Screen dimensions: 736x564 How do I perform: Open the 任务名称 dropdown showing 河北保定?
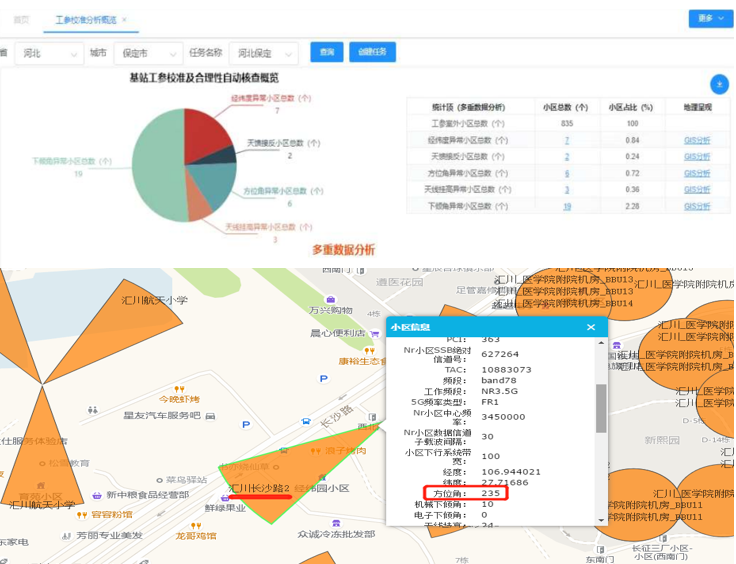[264, 53]
